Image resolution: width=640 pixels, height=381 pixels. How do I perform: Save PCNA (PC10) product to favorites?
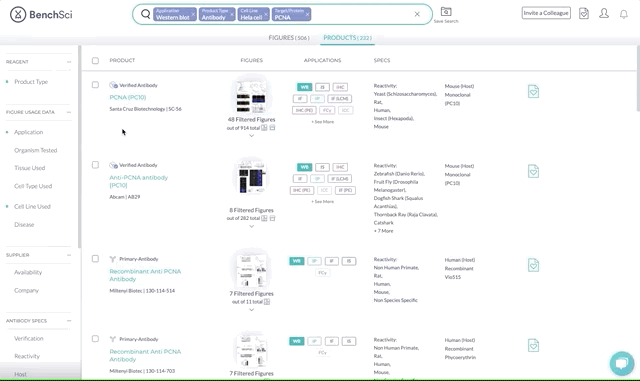pos(533,91)
